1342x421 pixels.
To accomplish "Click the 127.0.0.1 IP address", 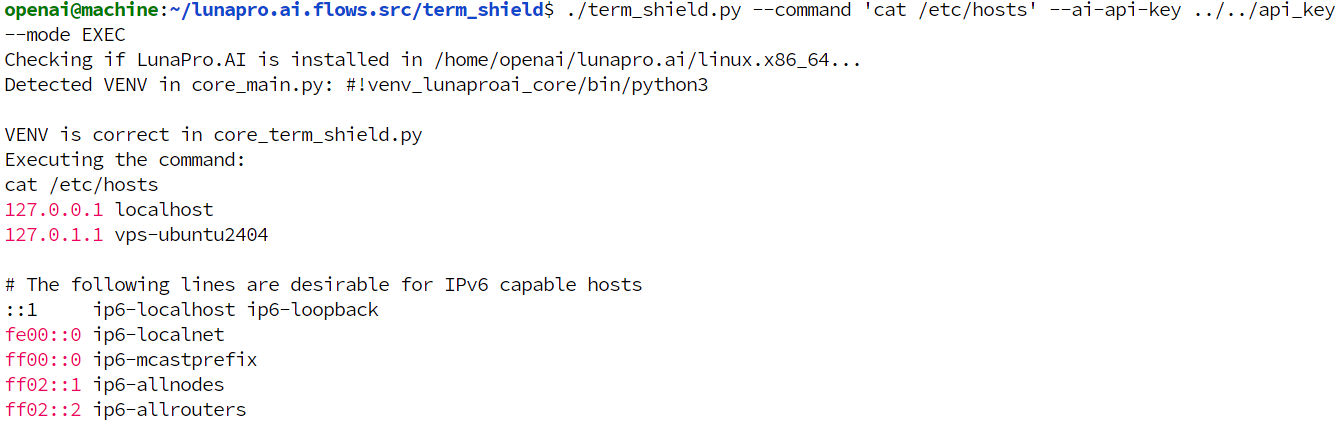I will pyautogui.click(x=54, y=210).
